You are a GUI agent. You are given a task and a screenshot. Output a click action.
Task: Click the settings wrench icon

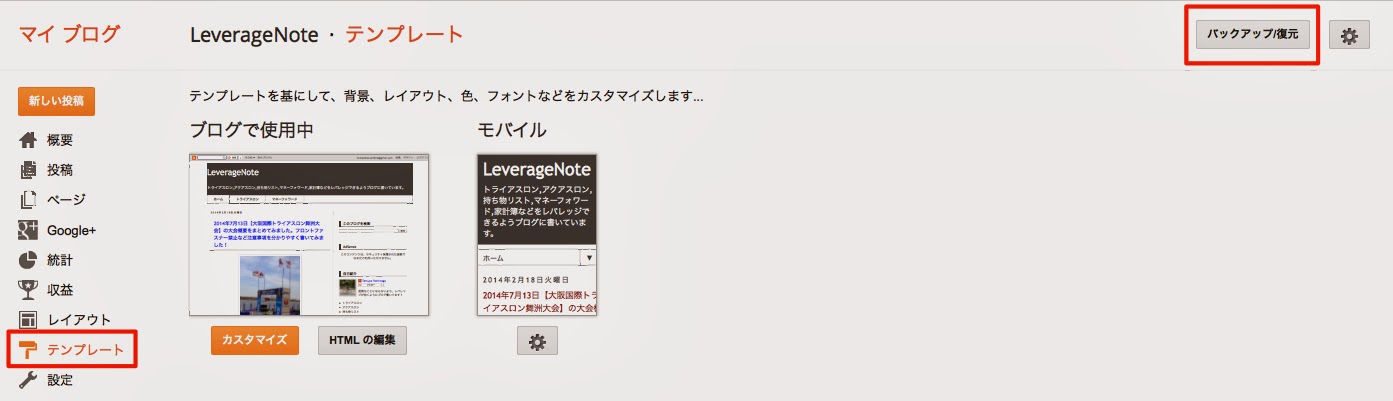coord(28,380)
